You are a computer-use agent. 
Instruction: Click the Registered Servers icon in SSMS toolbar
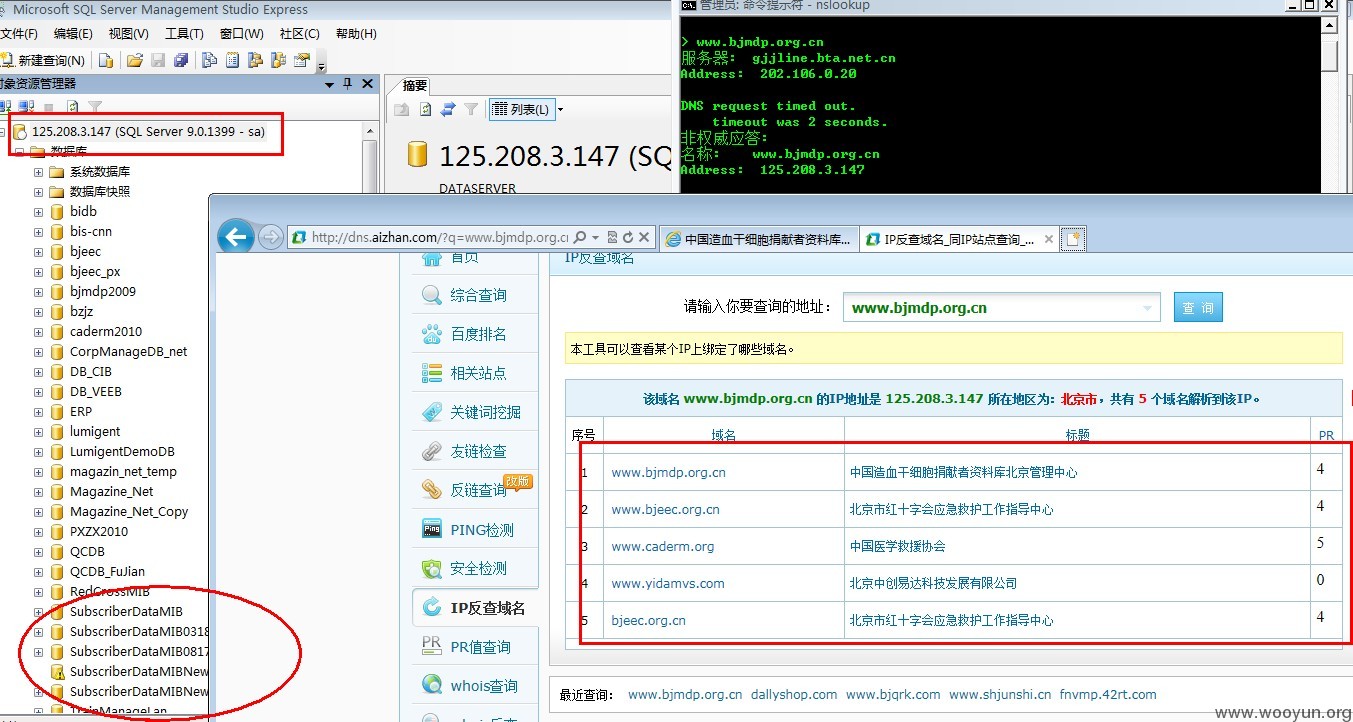209,60
